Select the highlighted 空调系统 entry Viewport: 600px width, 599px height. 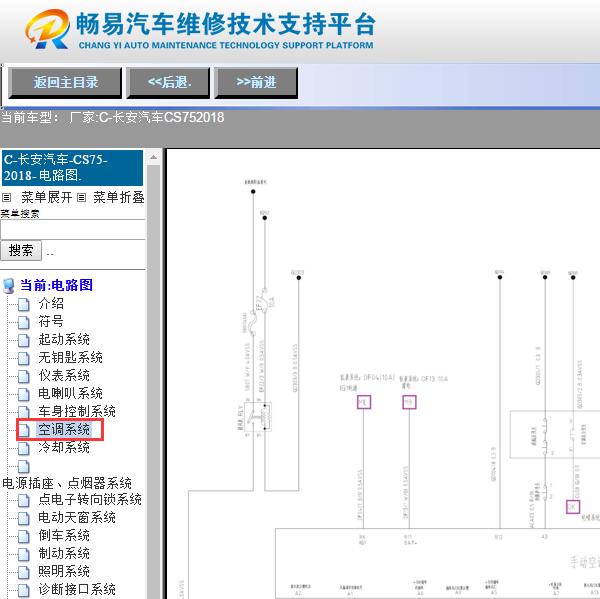pyautogui.click(x=64, y=429)
